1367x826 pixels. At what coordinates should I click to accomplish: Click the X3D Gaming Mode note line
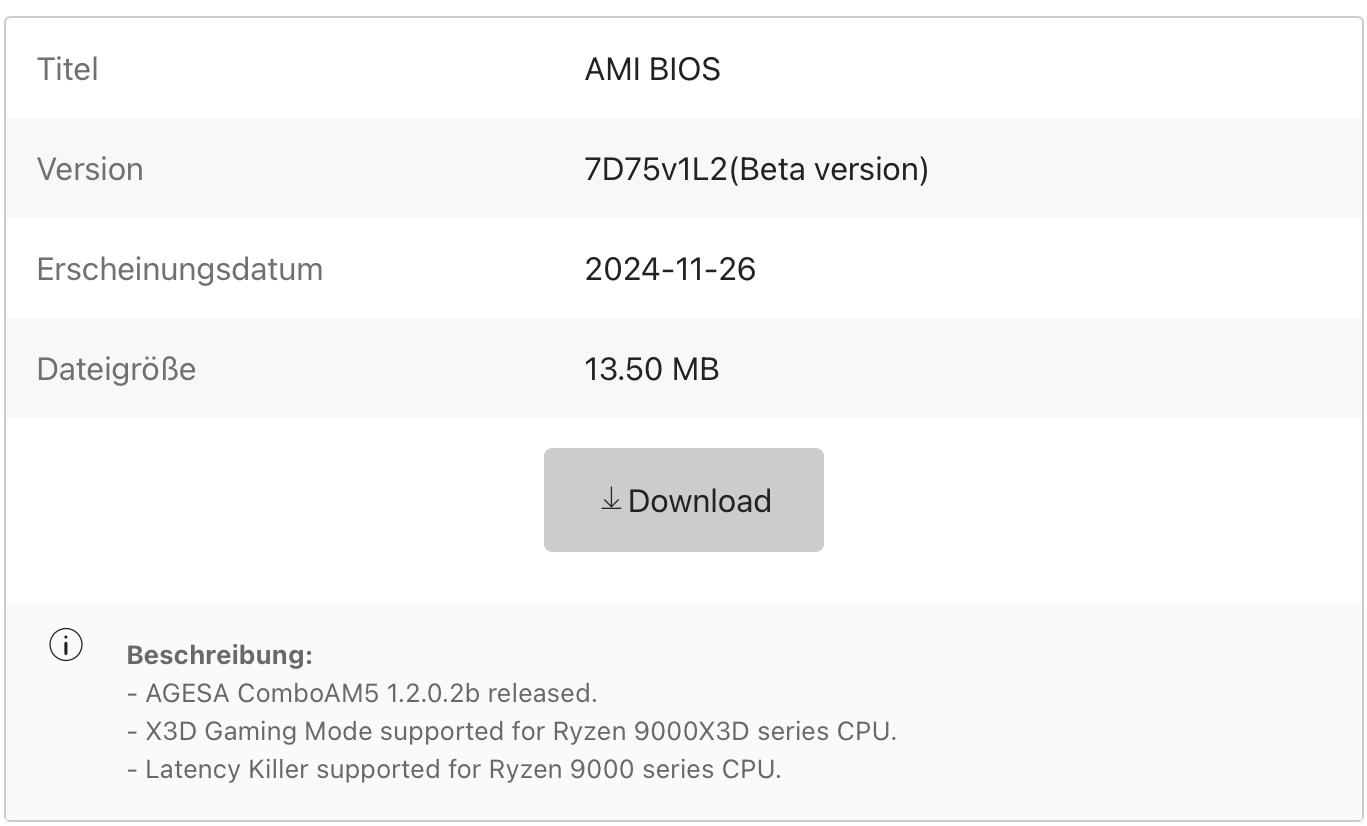(x=512, y=731)
